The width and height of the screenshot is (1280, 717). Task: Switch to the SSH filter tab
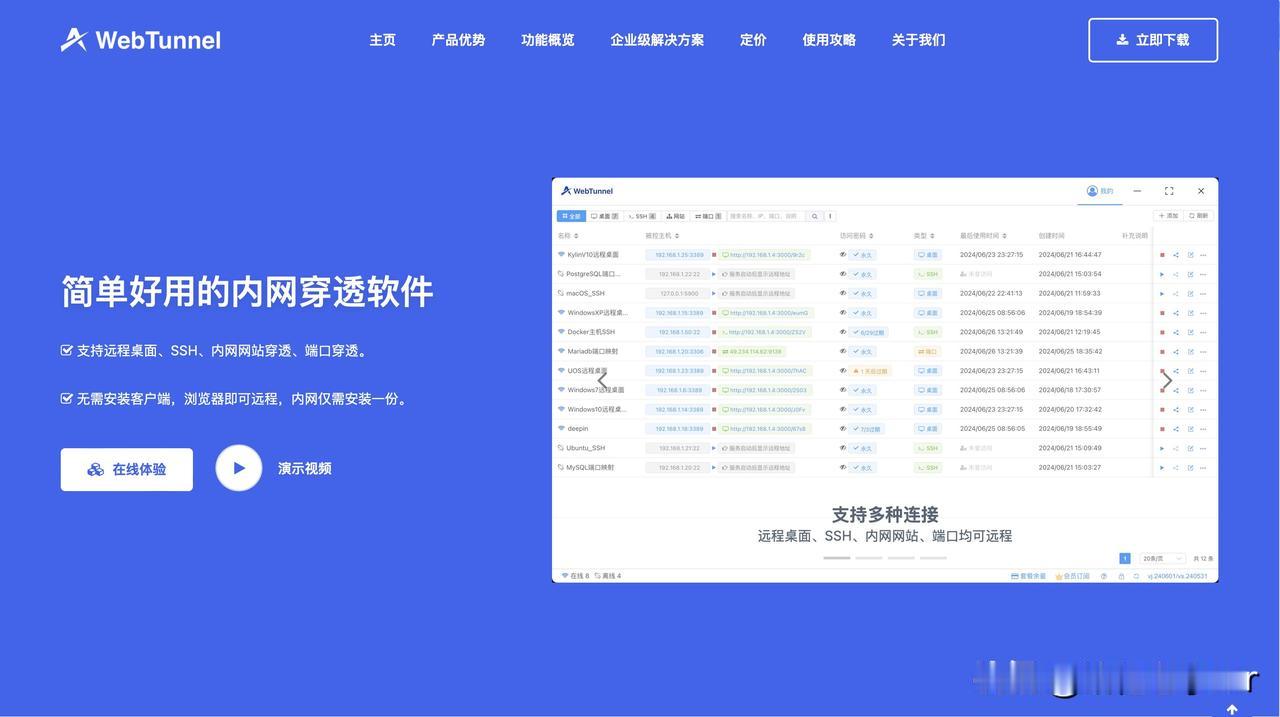point(639,216)
